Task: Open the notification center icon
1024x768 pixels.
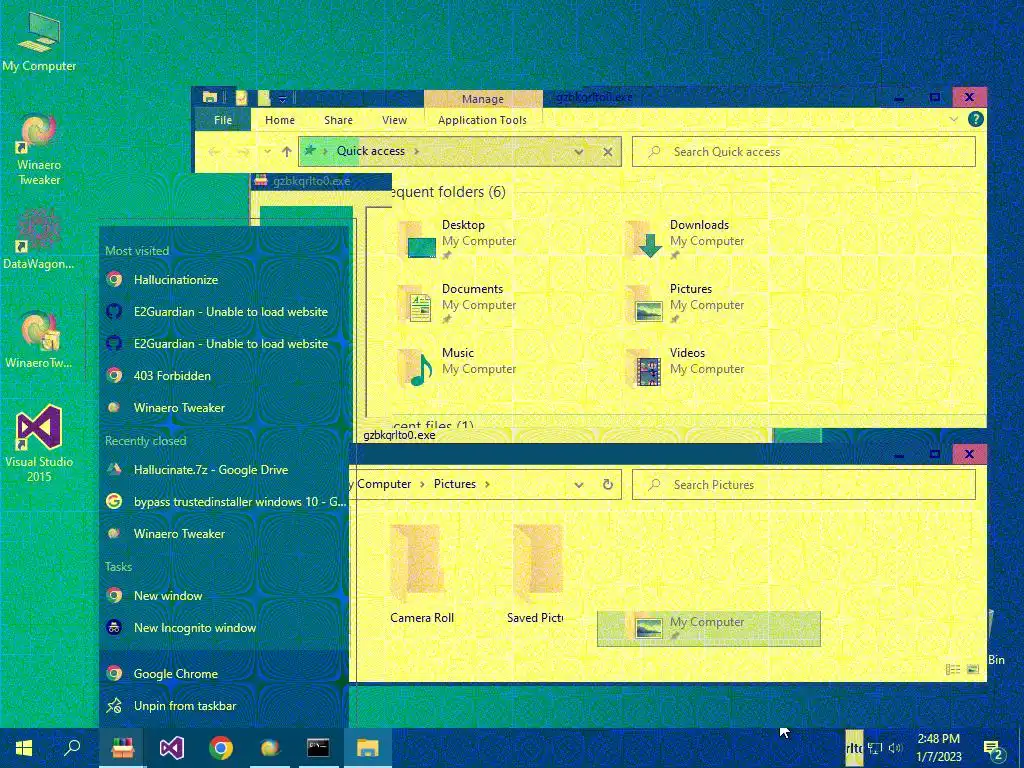Action: 995,748
